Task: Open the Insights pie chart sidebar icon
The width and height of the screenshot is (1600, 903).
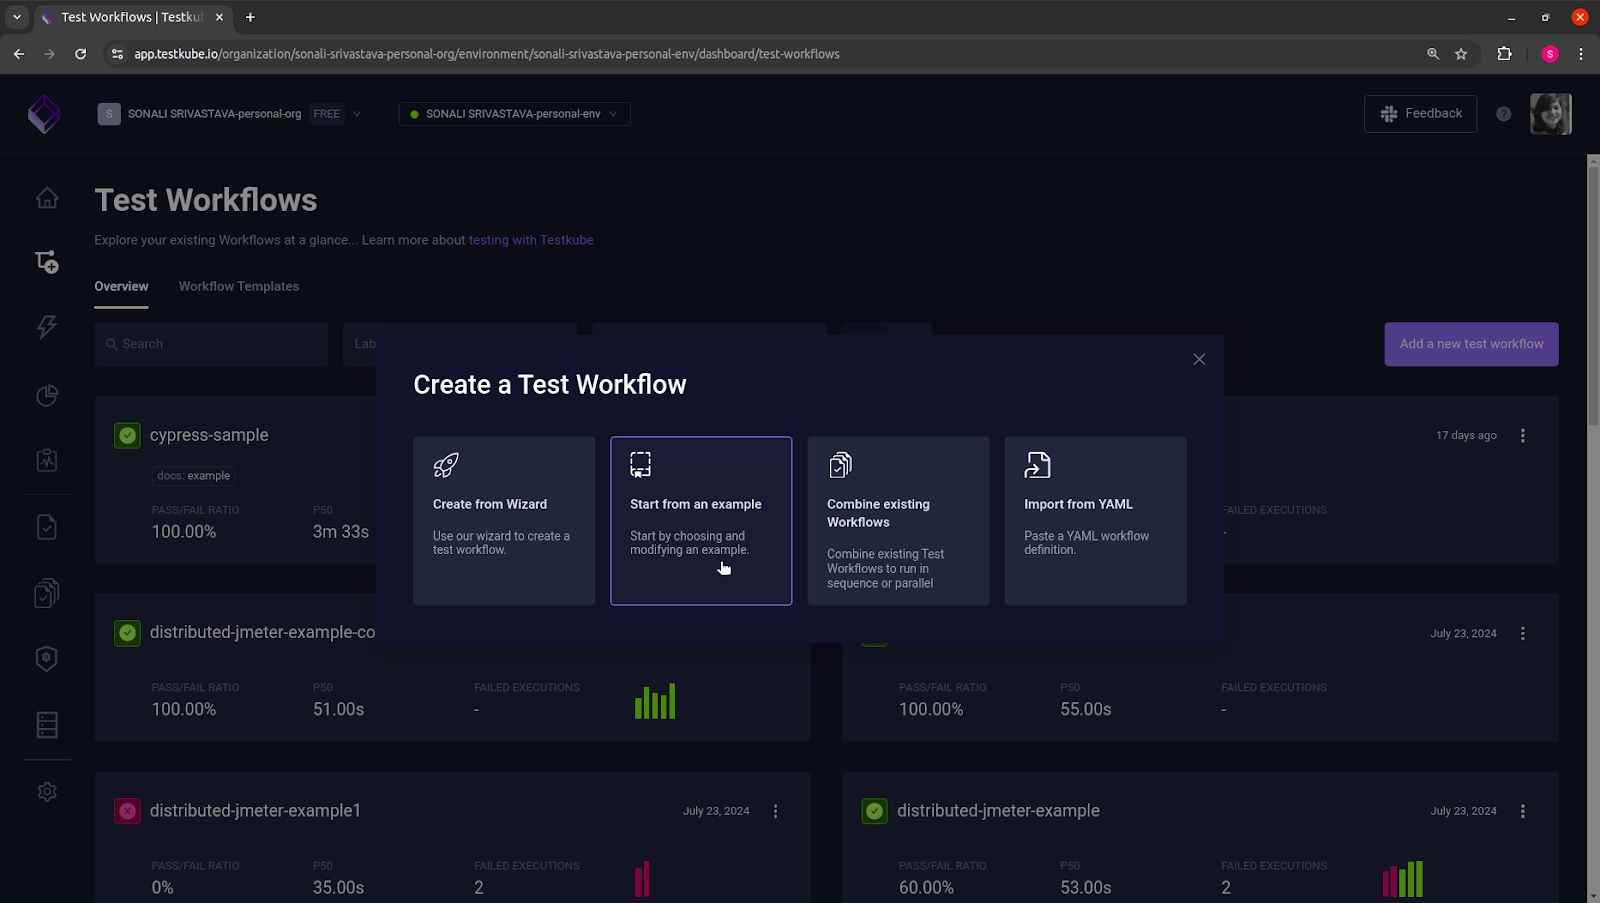Action: coord(47,395)
